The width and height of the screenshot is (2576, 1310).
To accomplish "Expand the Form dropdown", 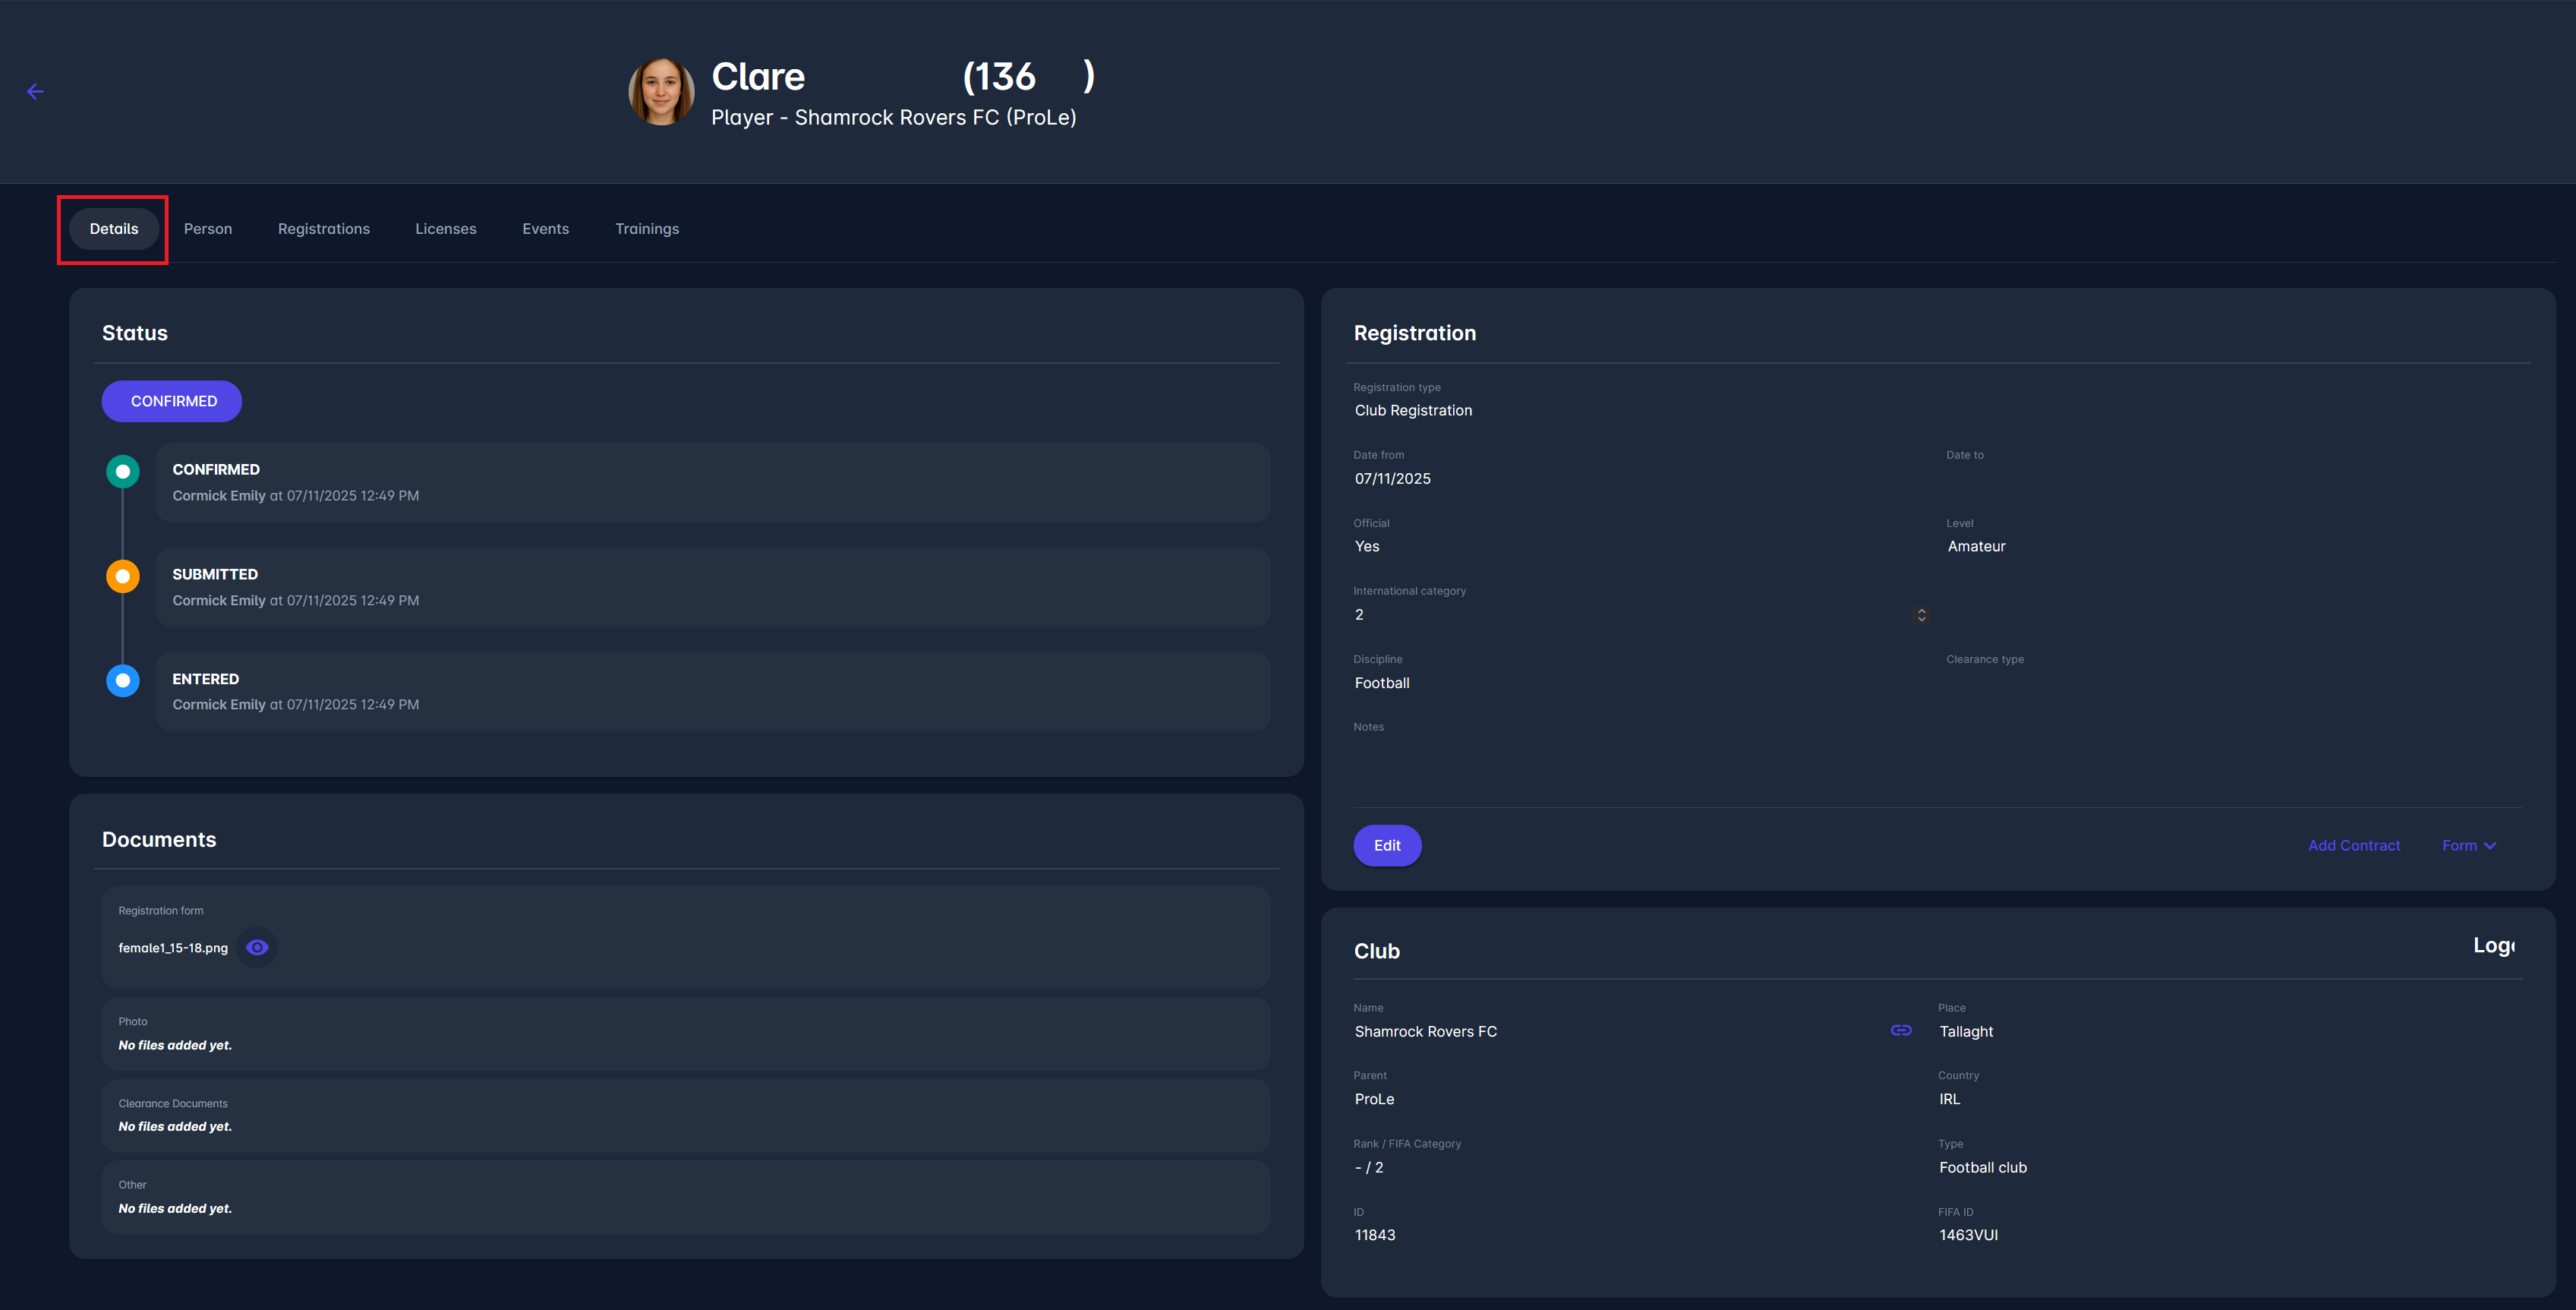I will click(x=2468, y=845).
